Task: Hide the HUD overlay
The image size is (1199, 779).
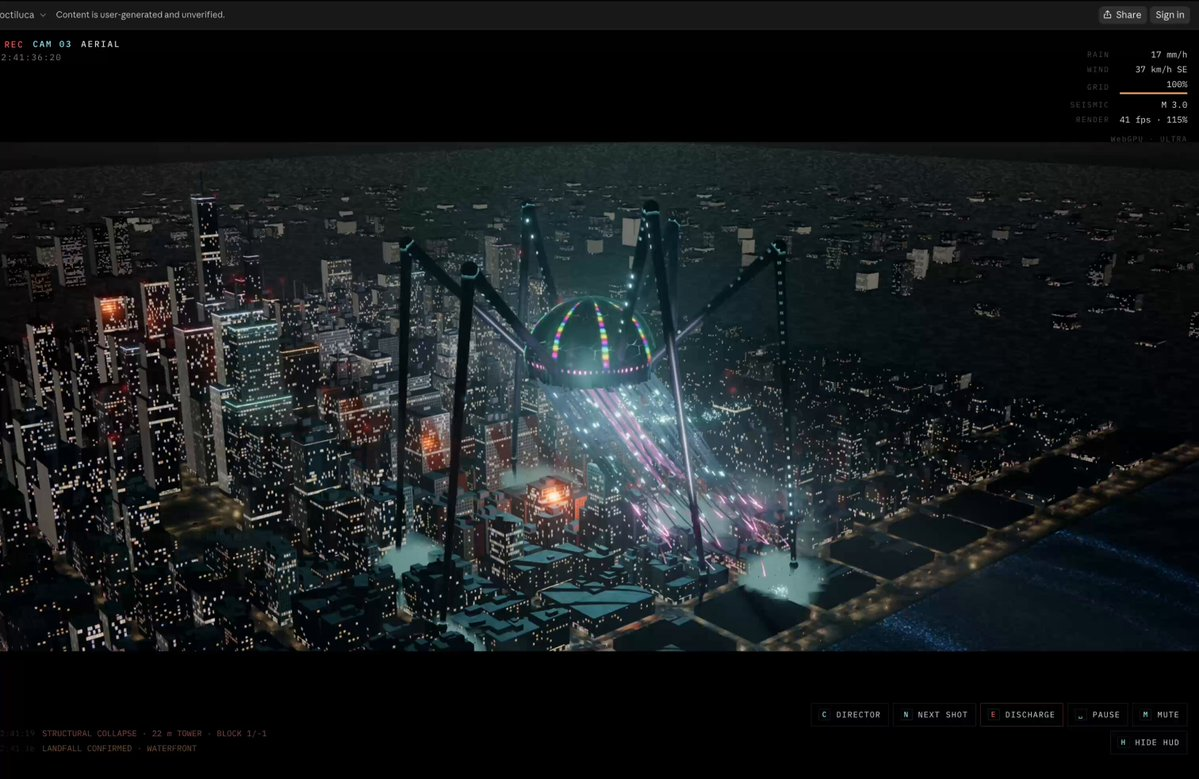Action: [x=1149, y=742]
